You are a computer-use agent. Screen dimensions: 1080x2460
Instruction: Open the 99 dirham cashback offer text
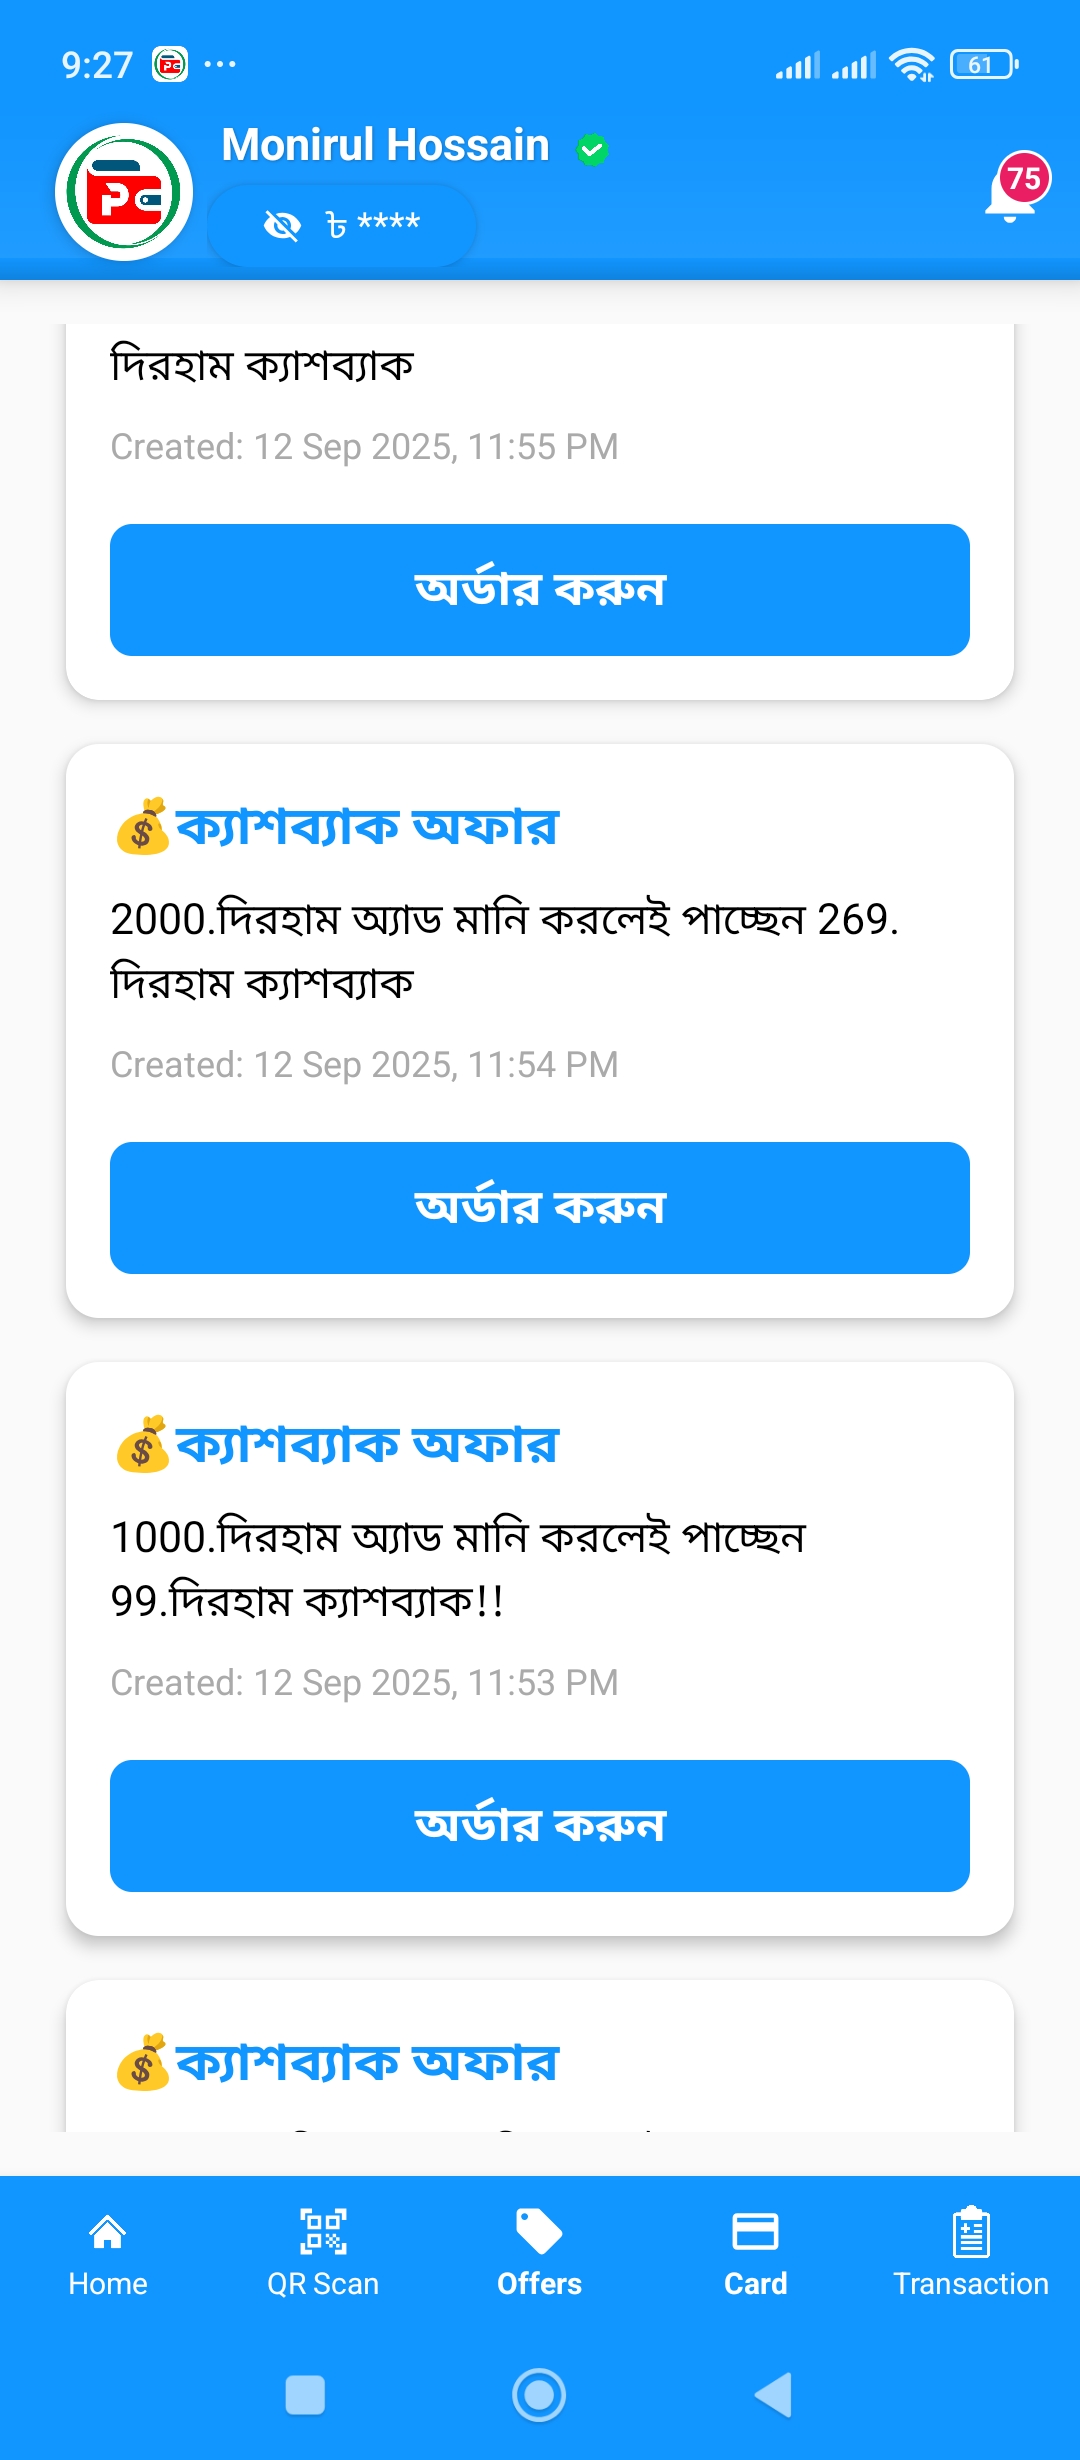458,1568
